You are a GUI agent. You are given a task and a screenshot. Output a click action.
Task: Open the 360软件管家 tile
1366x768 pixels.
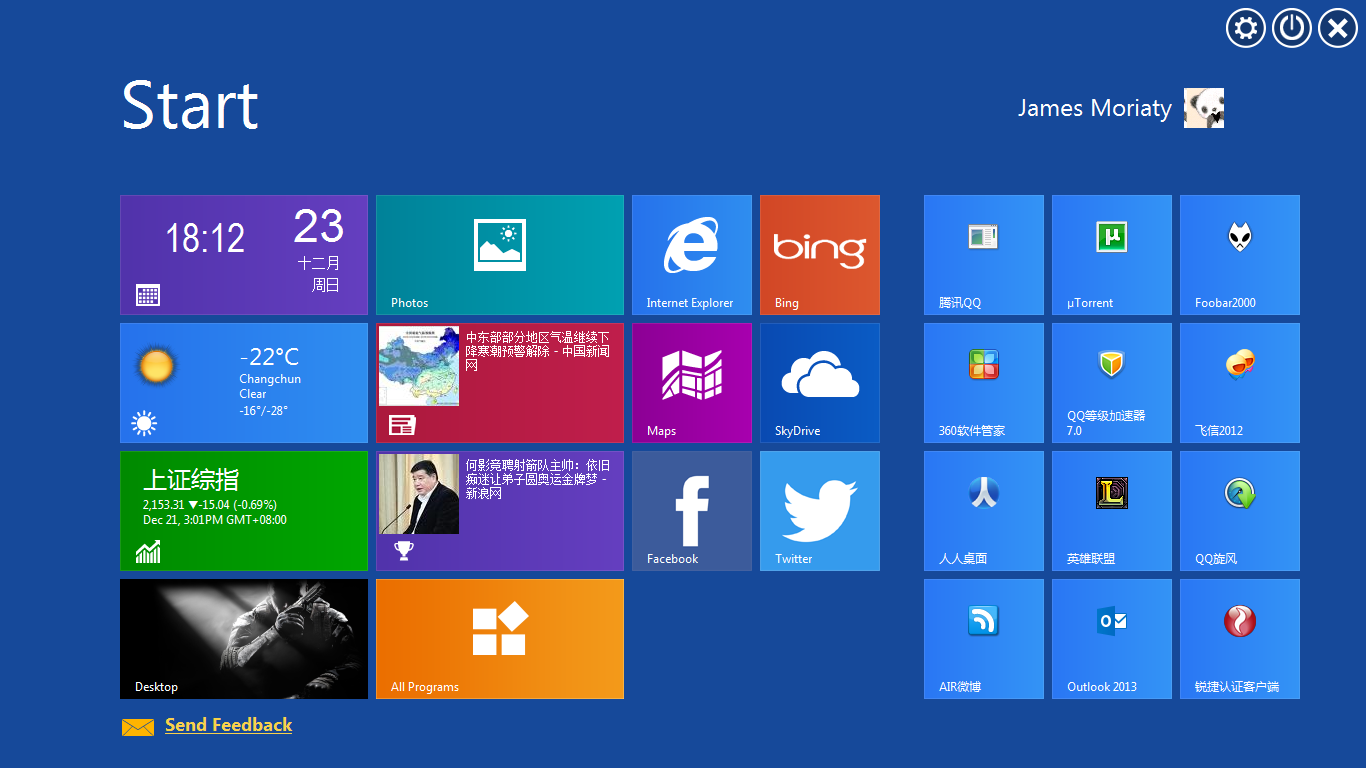(984, 383)
